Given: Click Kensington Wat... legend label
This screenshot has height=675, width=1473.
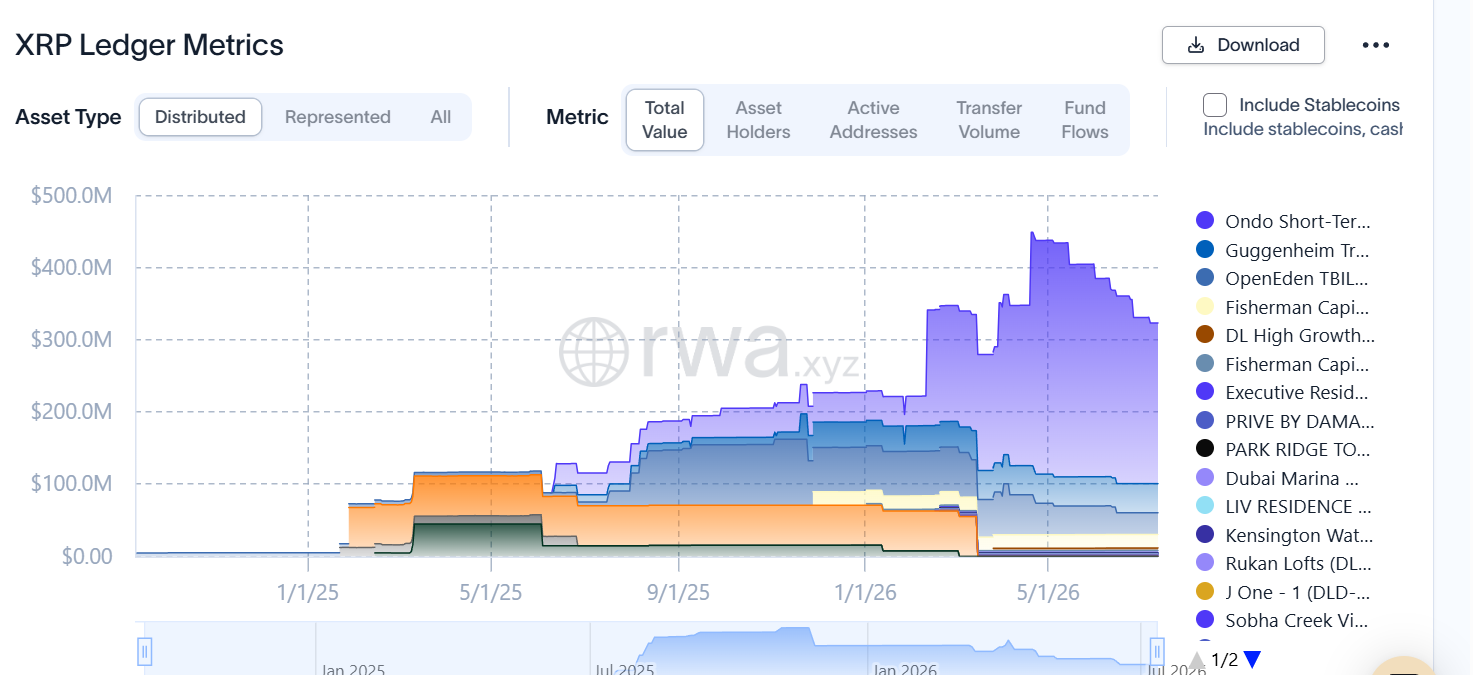Looking at the screenshot, I should [x=1299, y=535].
